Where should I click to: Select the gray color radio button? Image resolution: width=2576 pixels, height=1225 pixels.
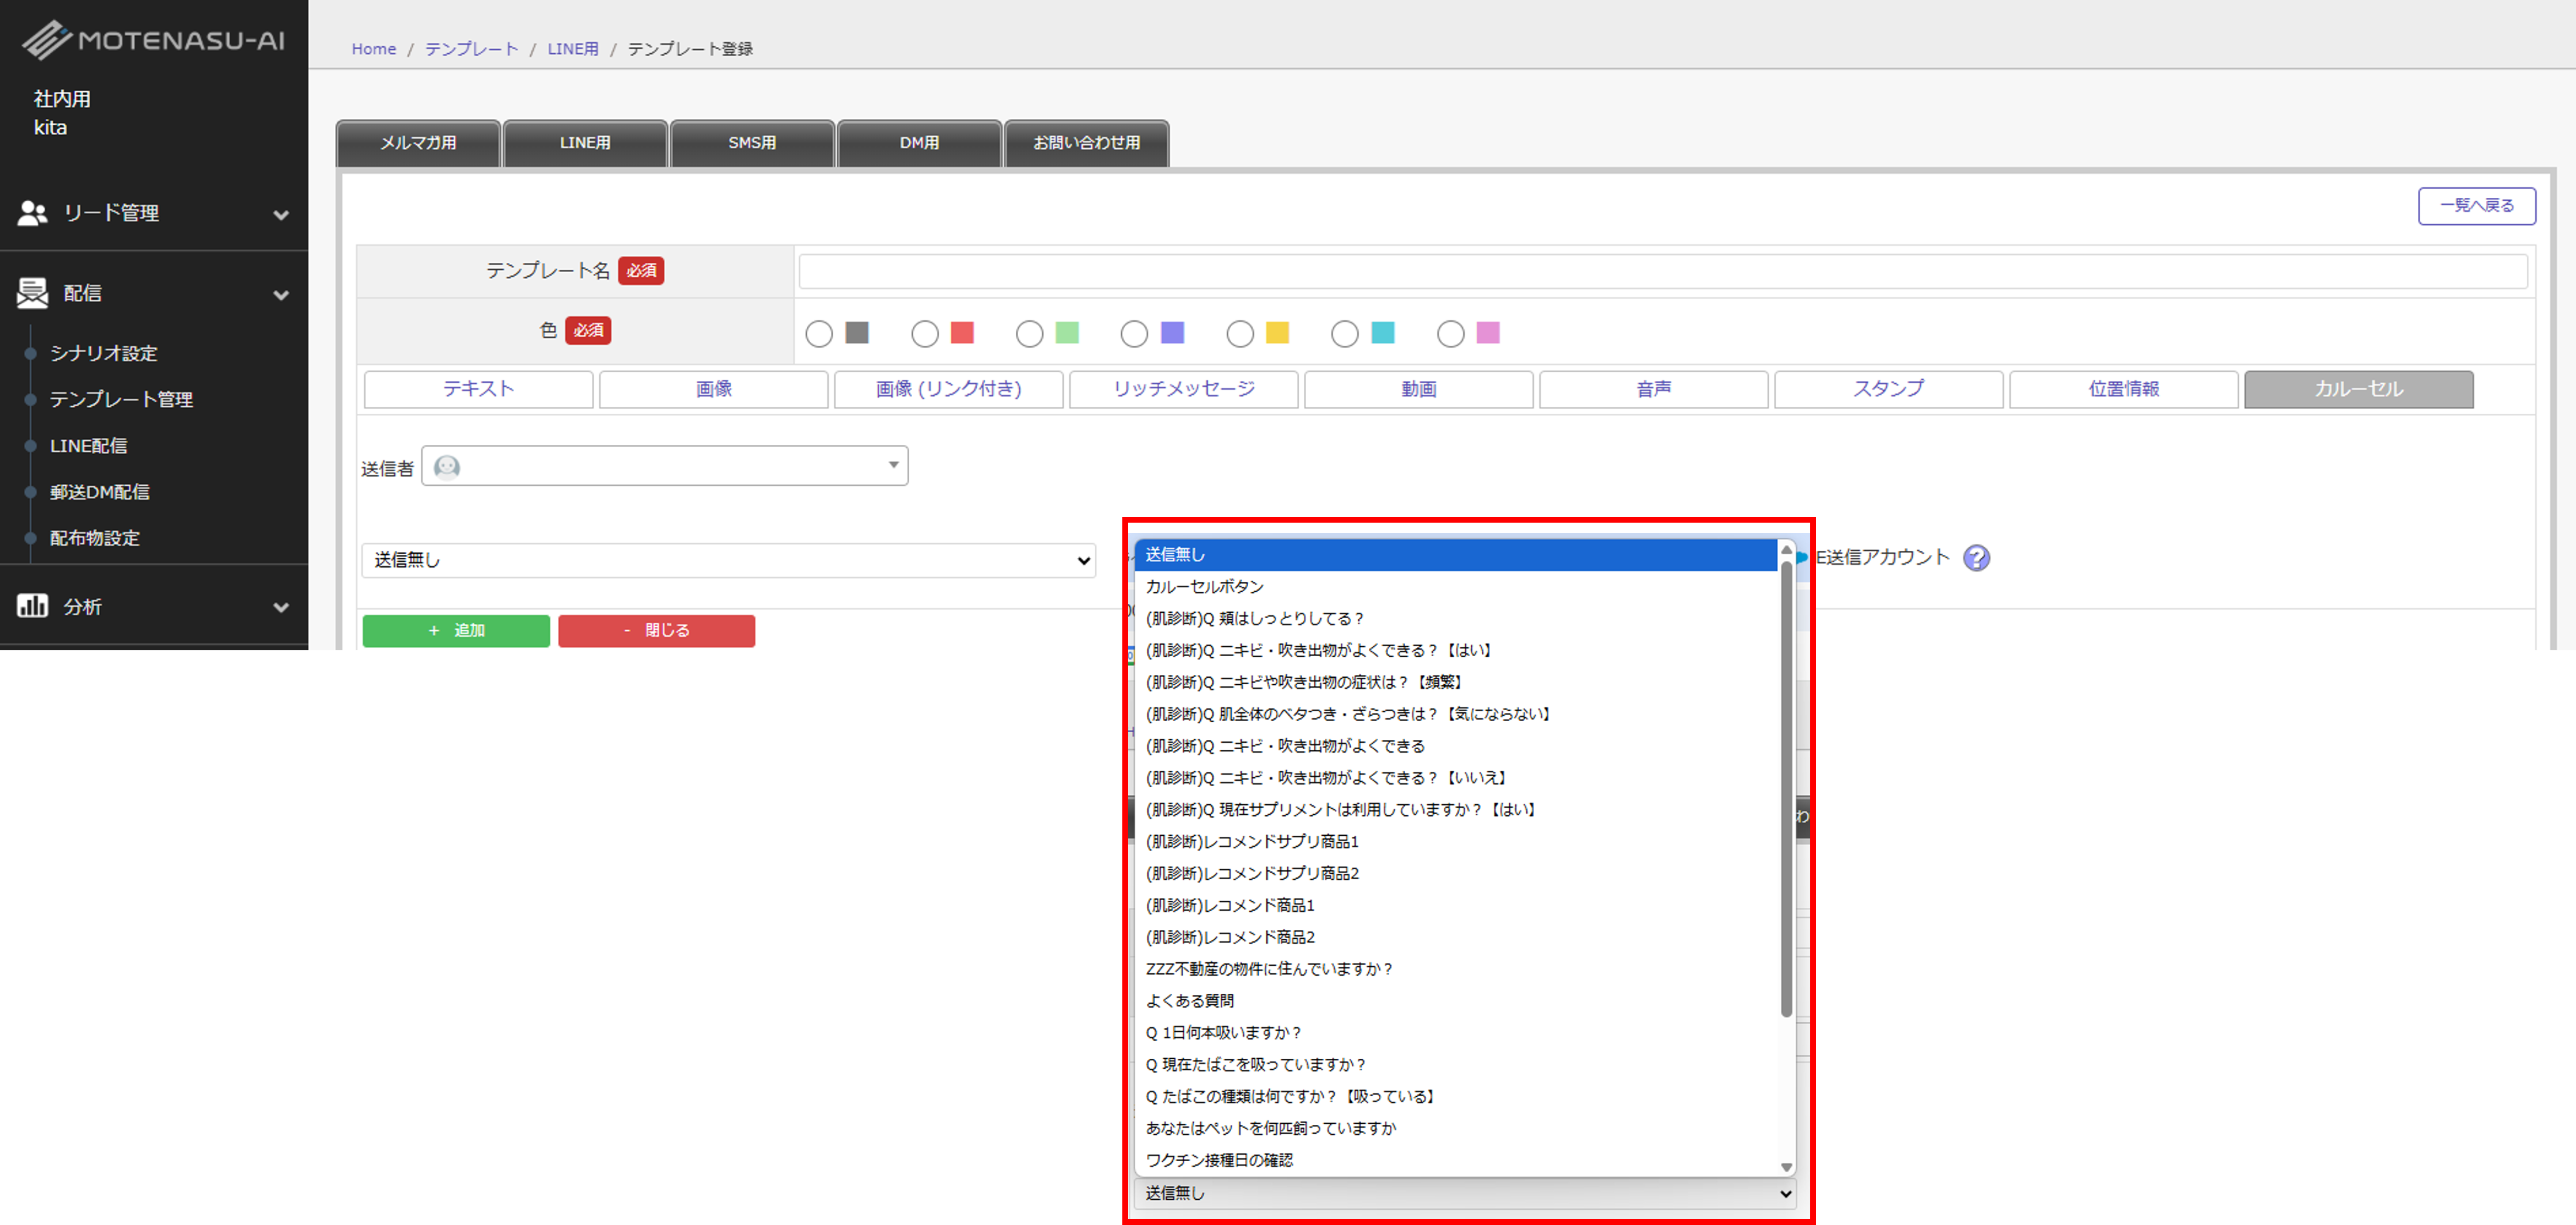819,334
